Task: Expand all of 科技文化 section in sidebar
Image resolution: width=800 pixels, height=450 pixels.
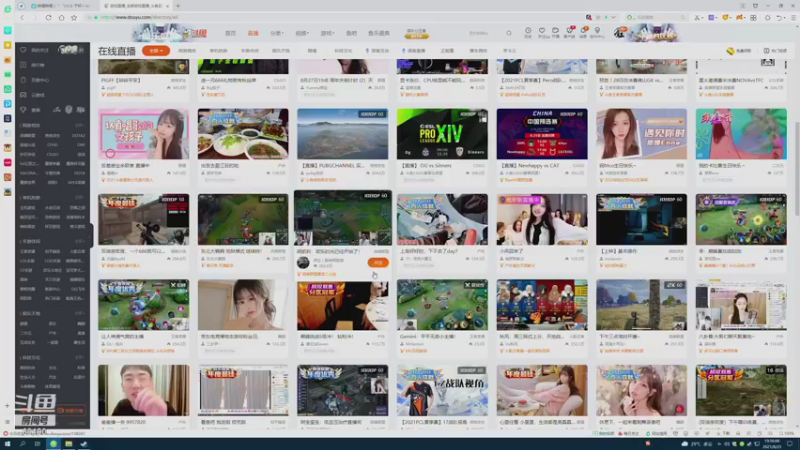Action: click(80, 358)
